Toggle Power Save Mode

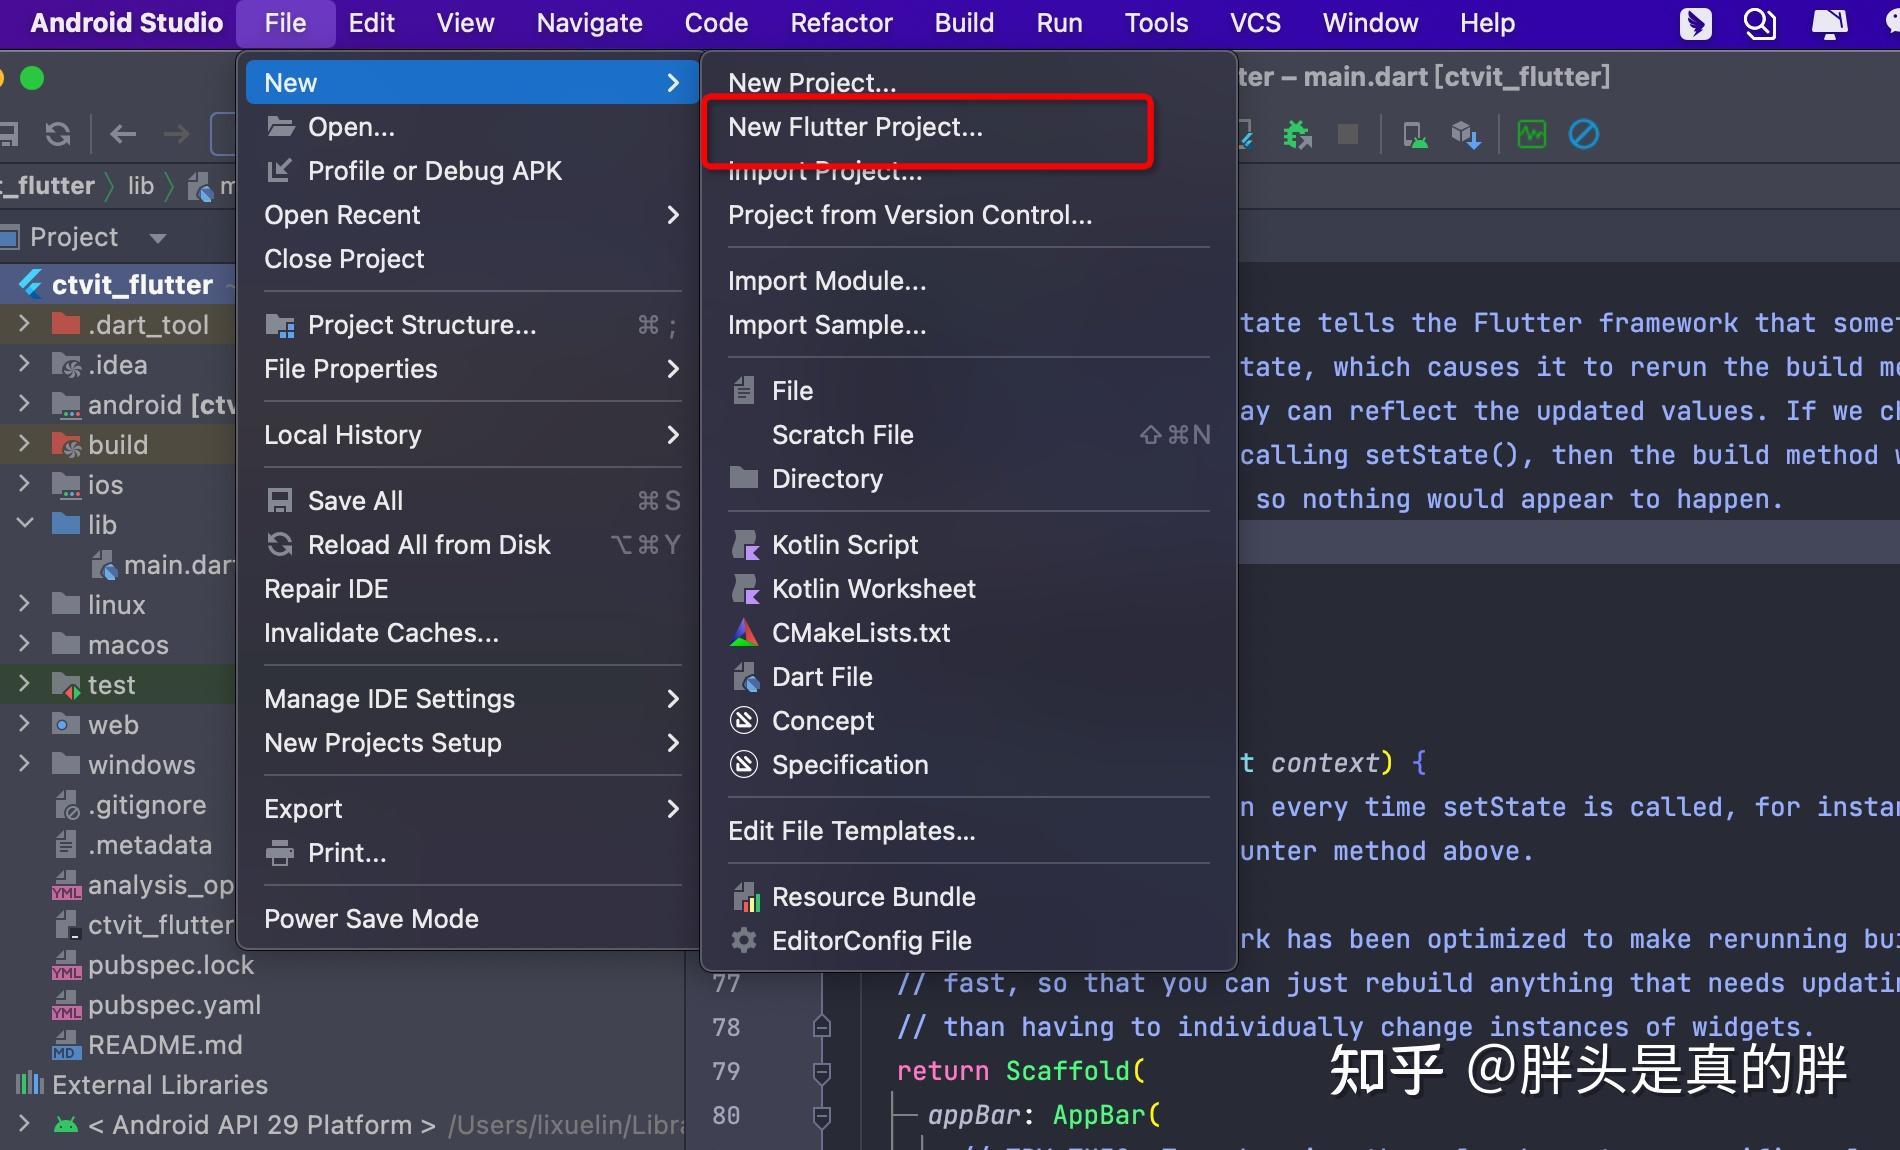point(471,918)
